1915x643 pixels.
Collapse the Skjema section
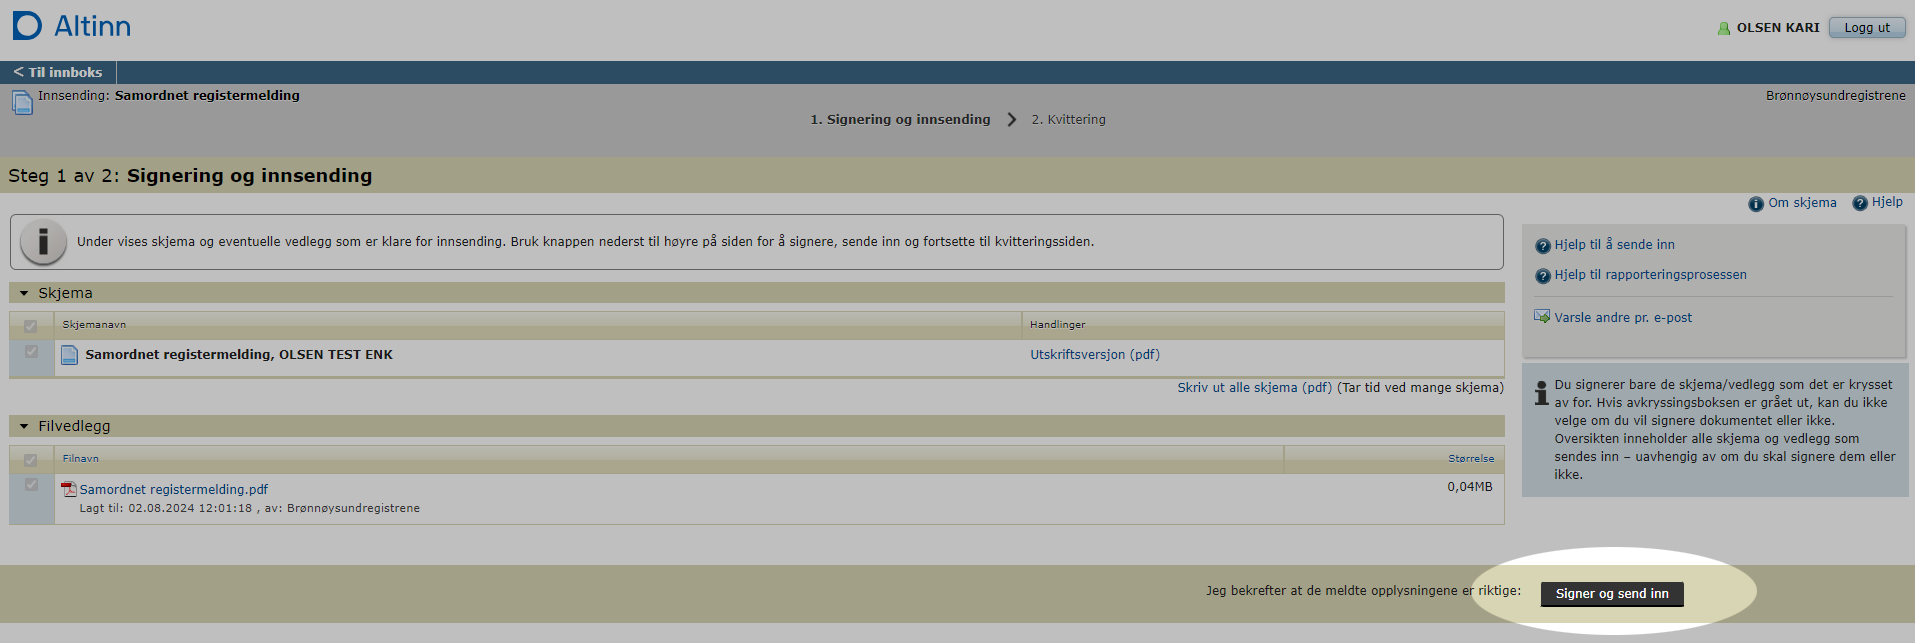(24, 293)
